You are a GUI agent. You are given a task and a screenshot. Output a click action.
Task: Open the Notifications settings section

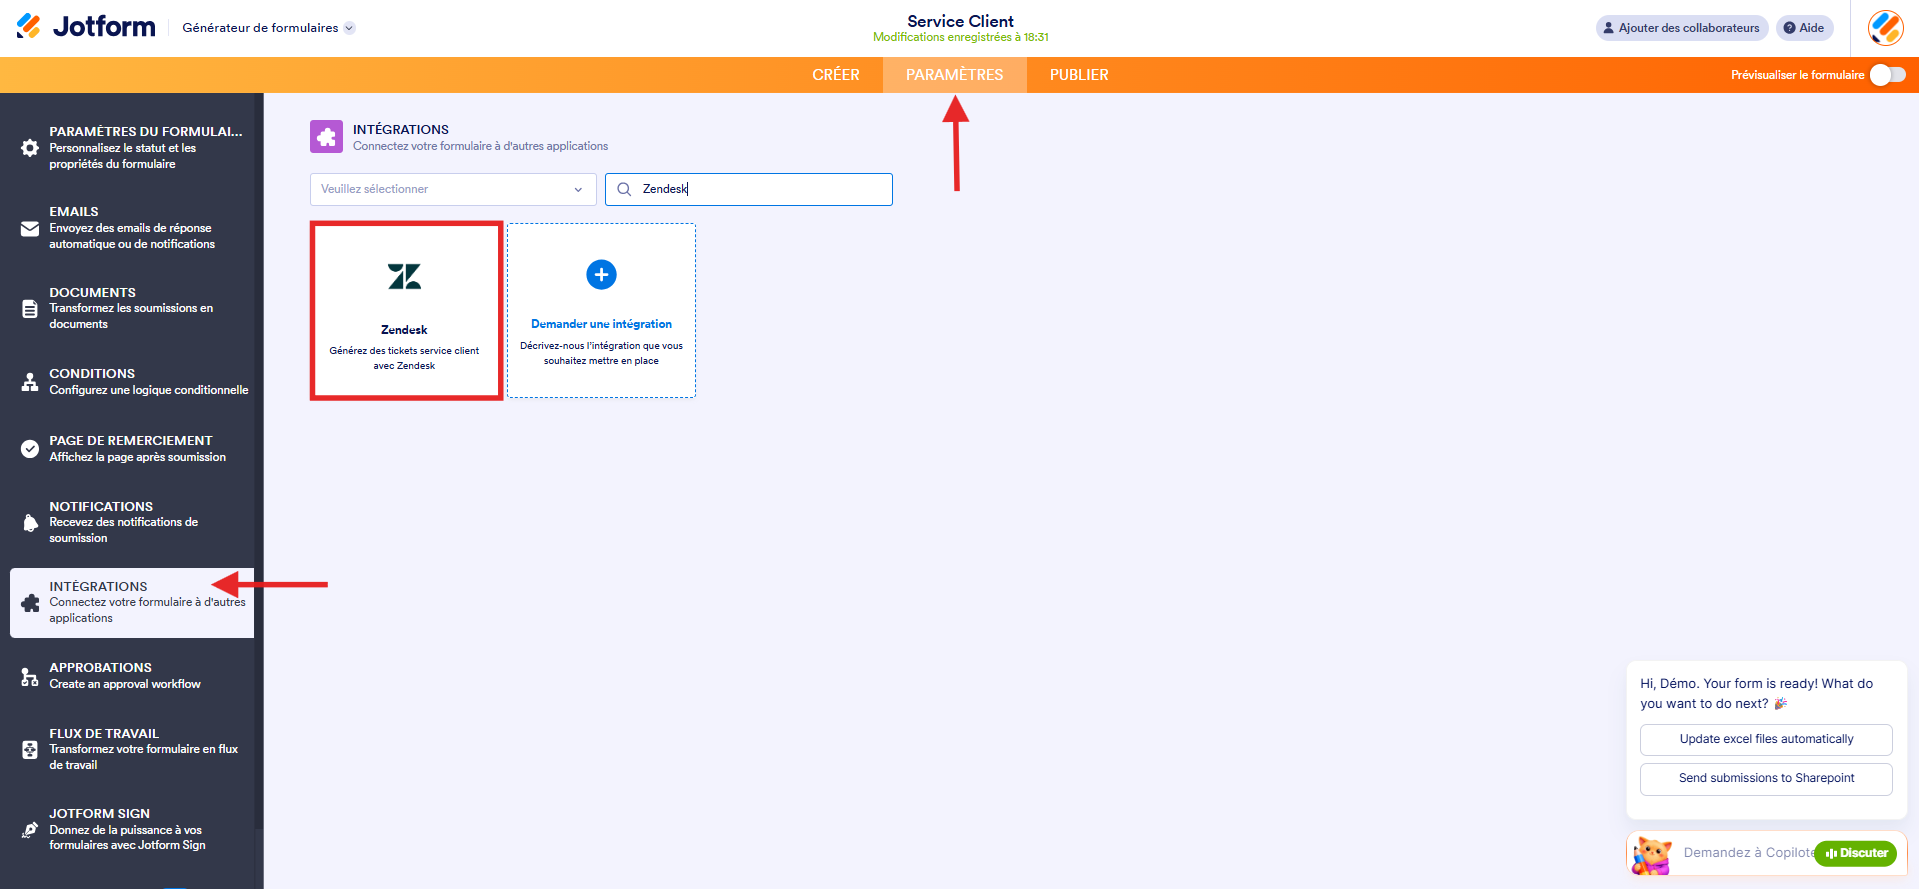pyautogui.click(x=132, y=522)
